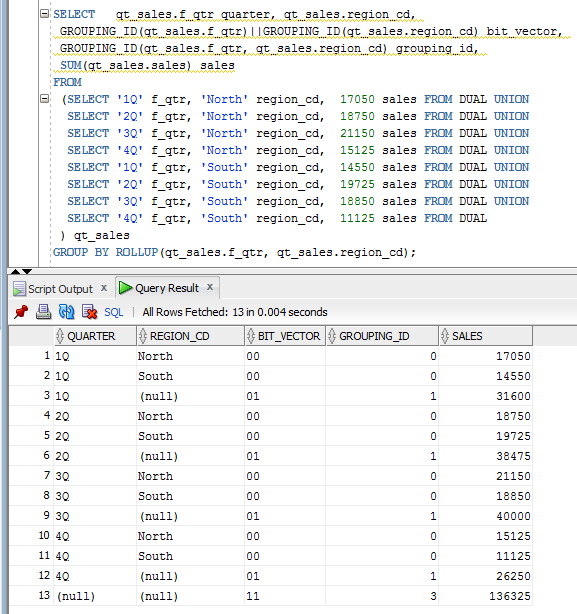Select the cell with total sales 136325

(x=485, y=596)
